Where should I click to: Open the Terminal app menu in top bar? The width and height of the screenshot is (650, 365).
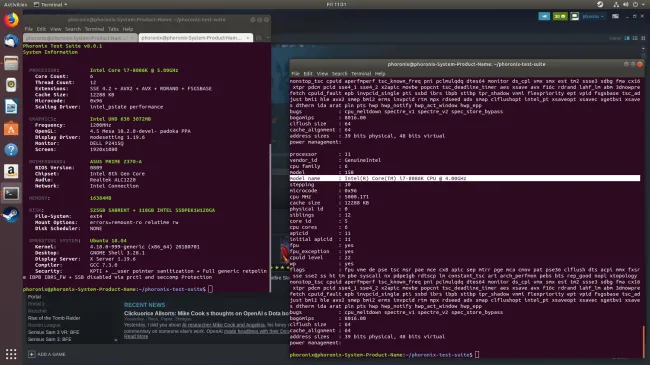click(51, 4)
